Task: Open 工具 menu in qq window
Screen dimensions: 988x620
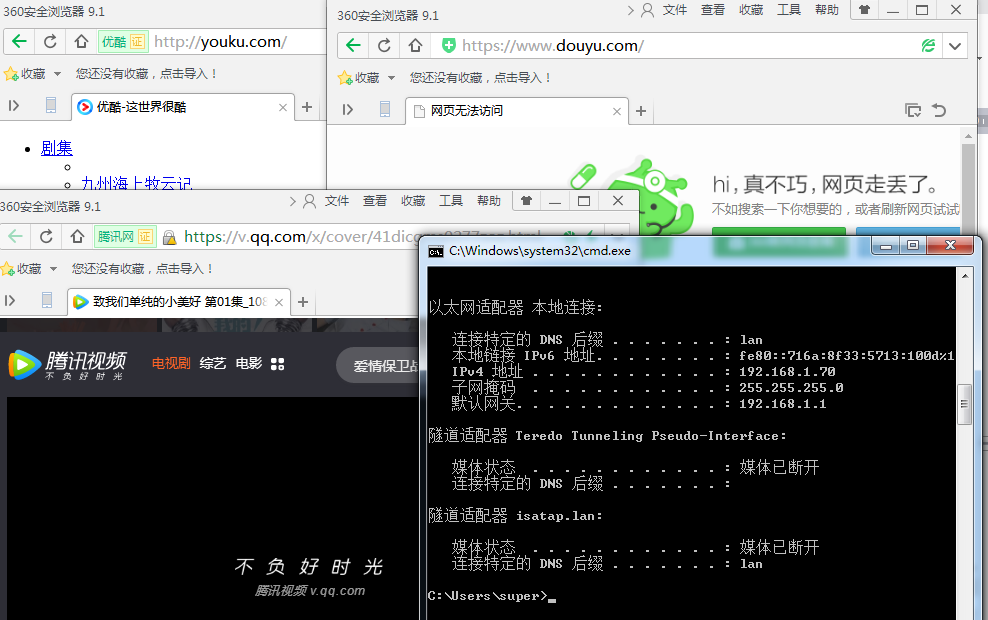Action: tap(451, 201)
